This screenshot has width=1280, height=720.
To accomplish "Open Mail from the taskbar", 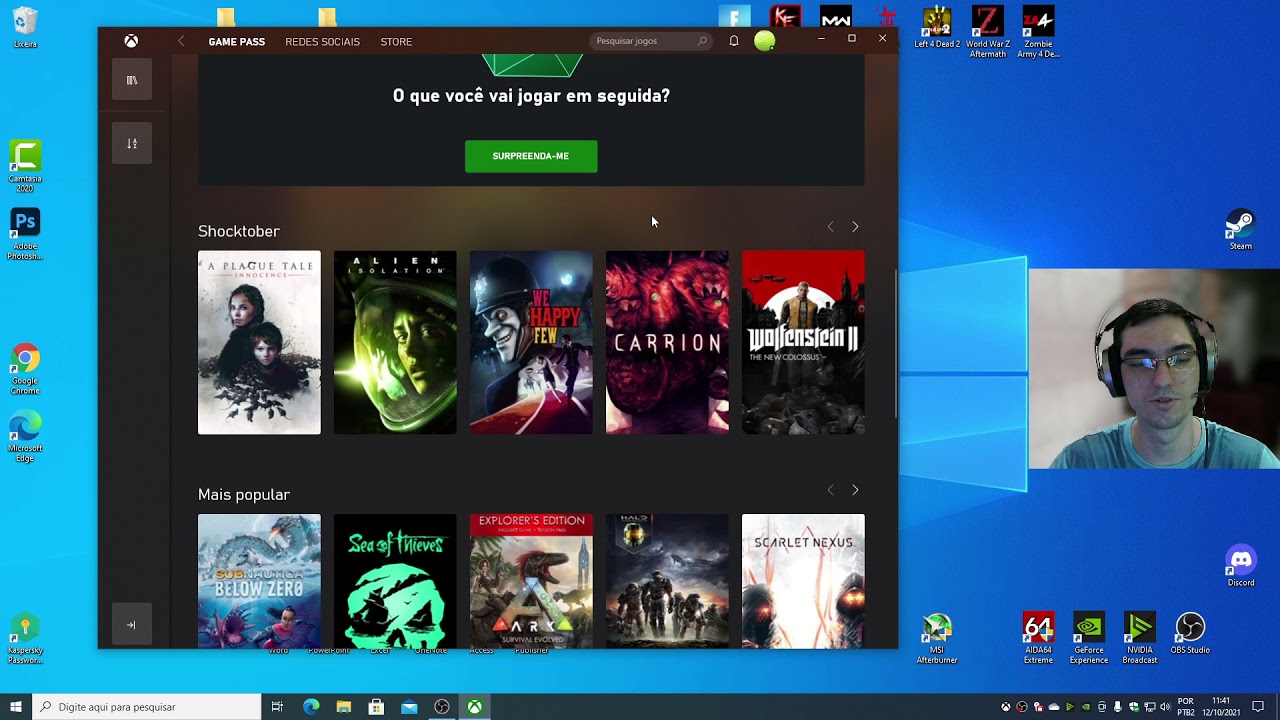I will pos(409,707).
